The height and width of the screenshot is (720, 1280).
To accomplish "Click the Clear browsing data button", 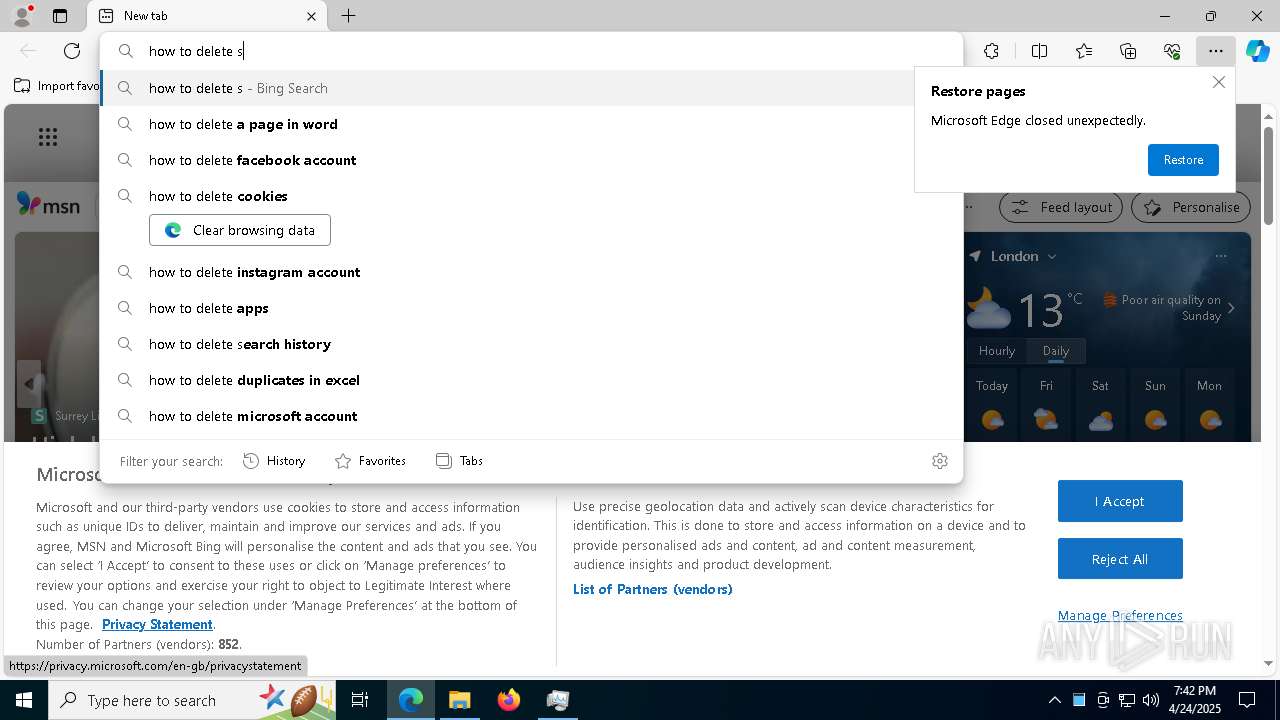I will pos(240,230).
